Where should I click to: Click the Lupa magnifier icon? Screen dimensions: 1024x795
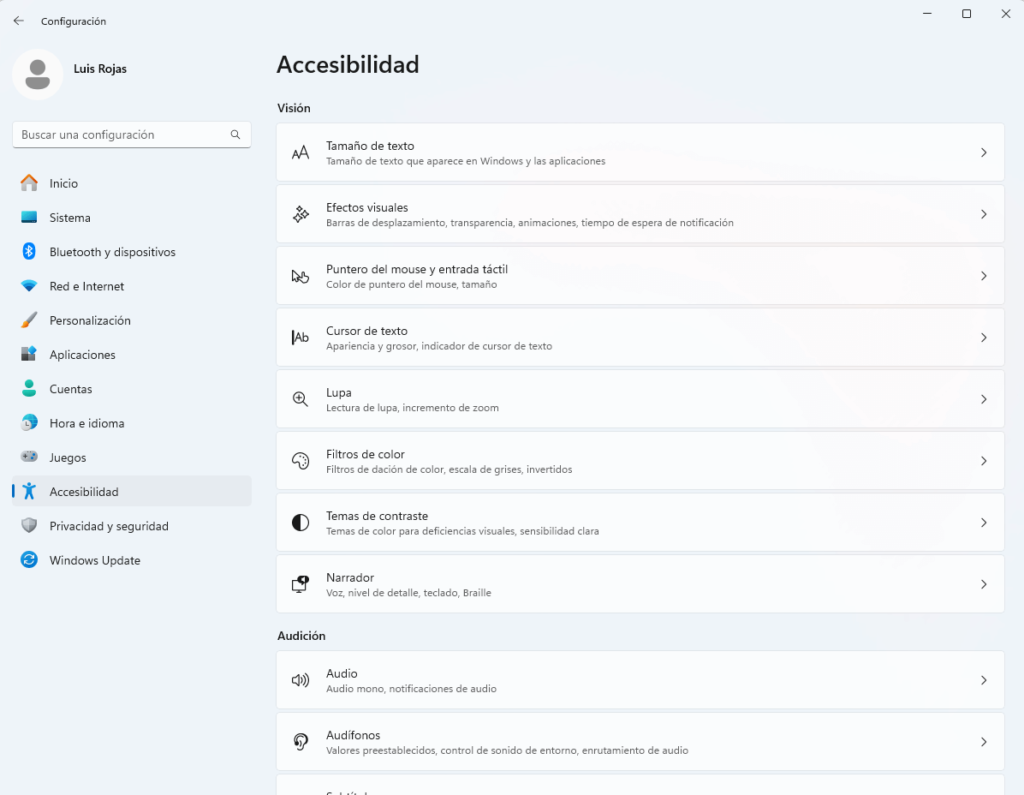tap(300, 399)
